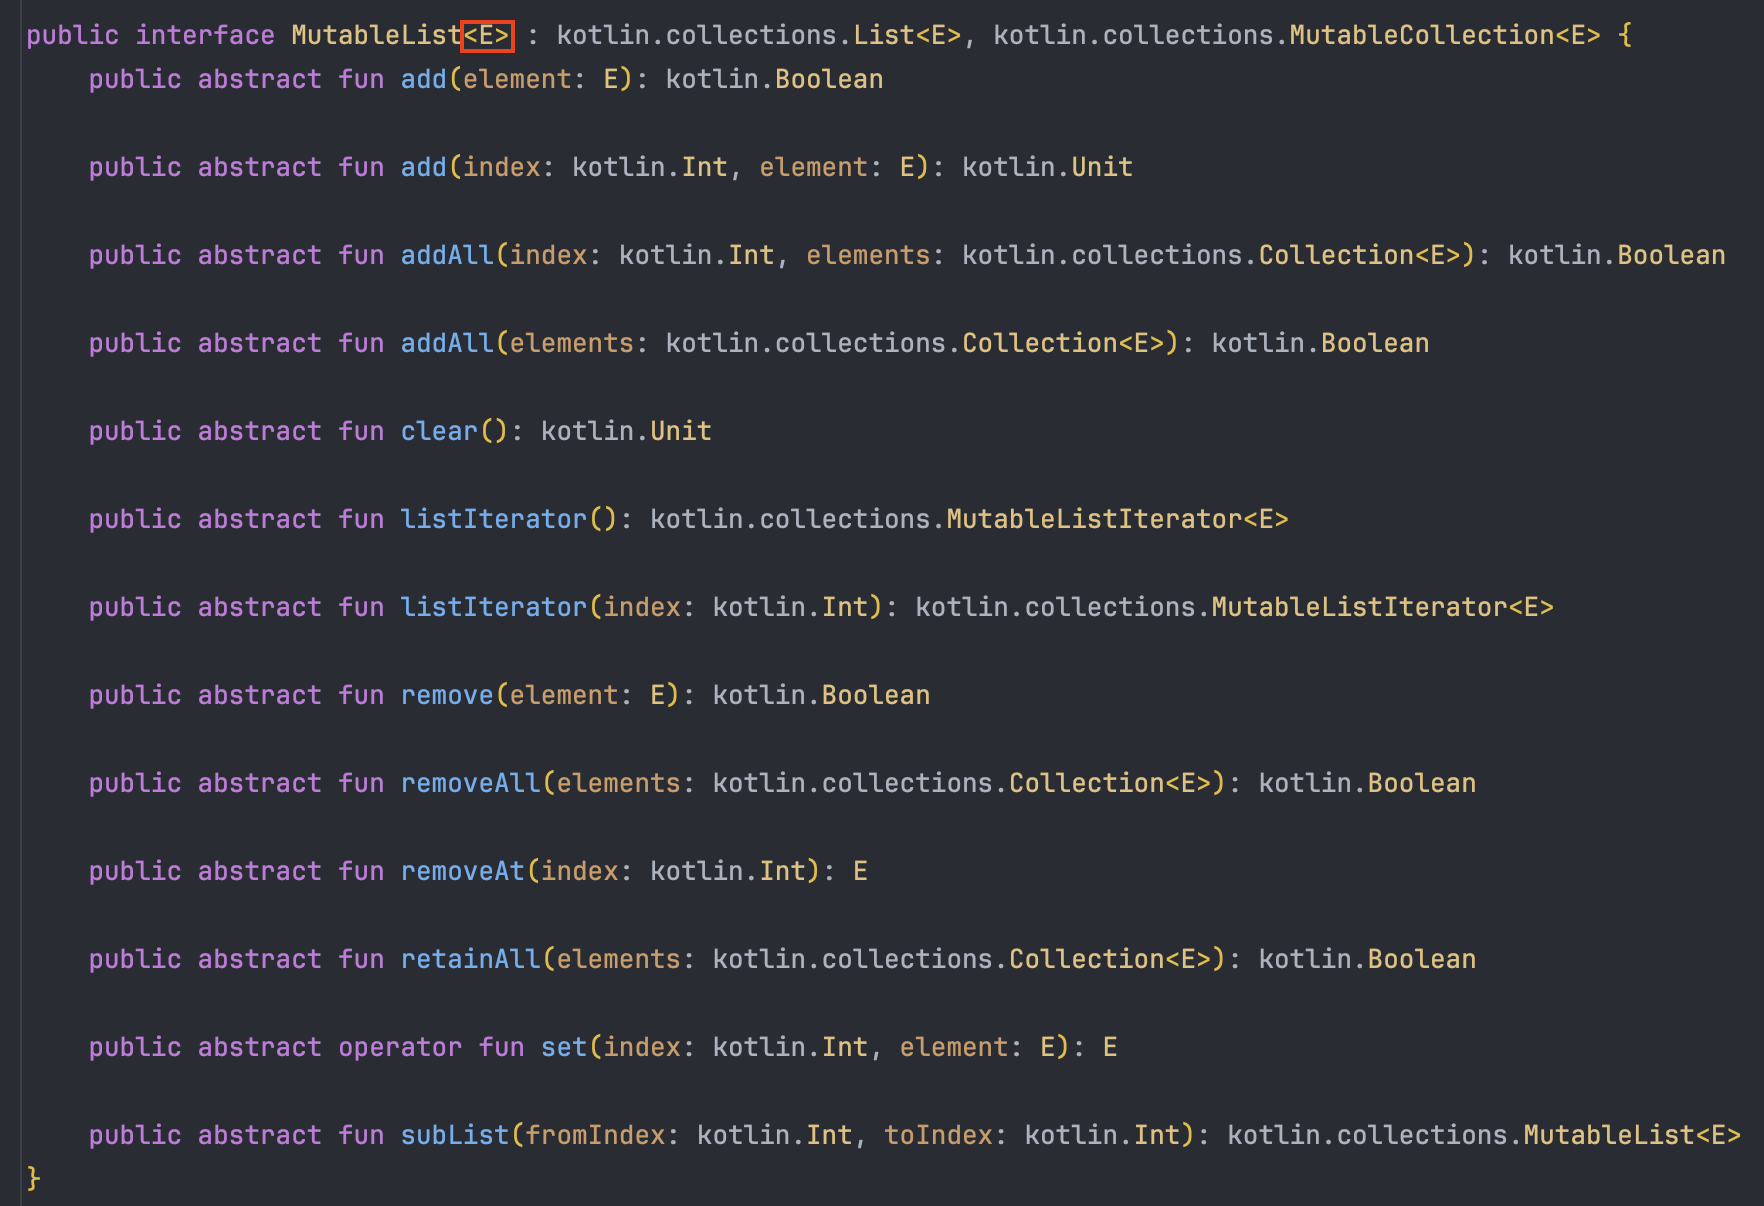
Task: Click the clear() function name
Action: point(439,431)
